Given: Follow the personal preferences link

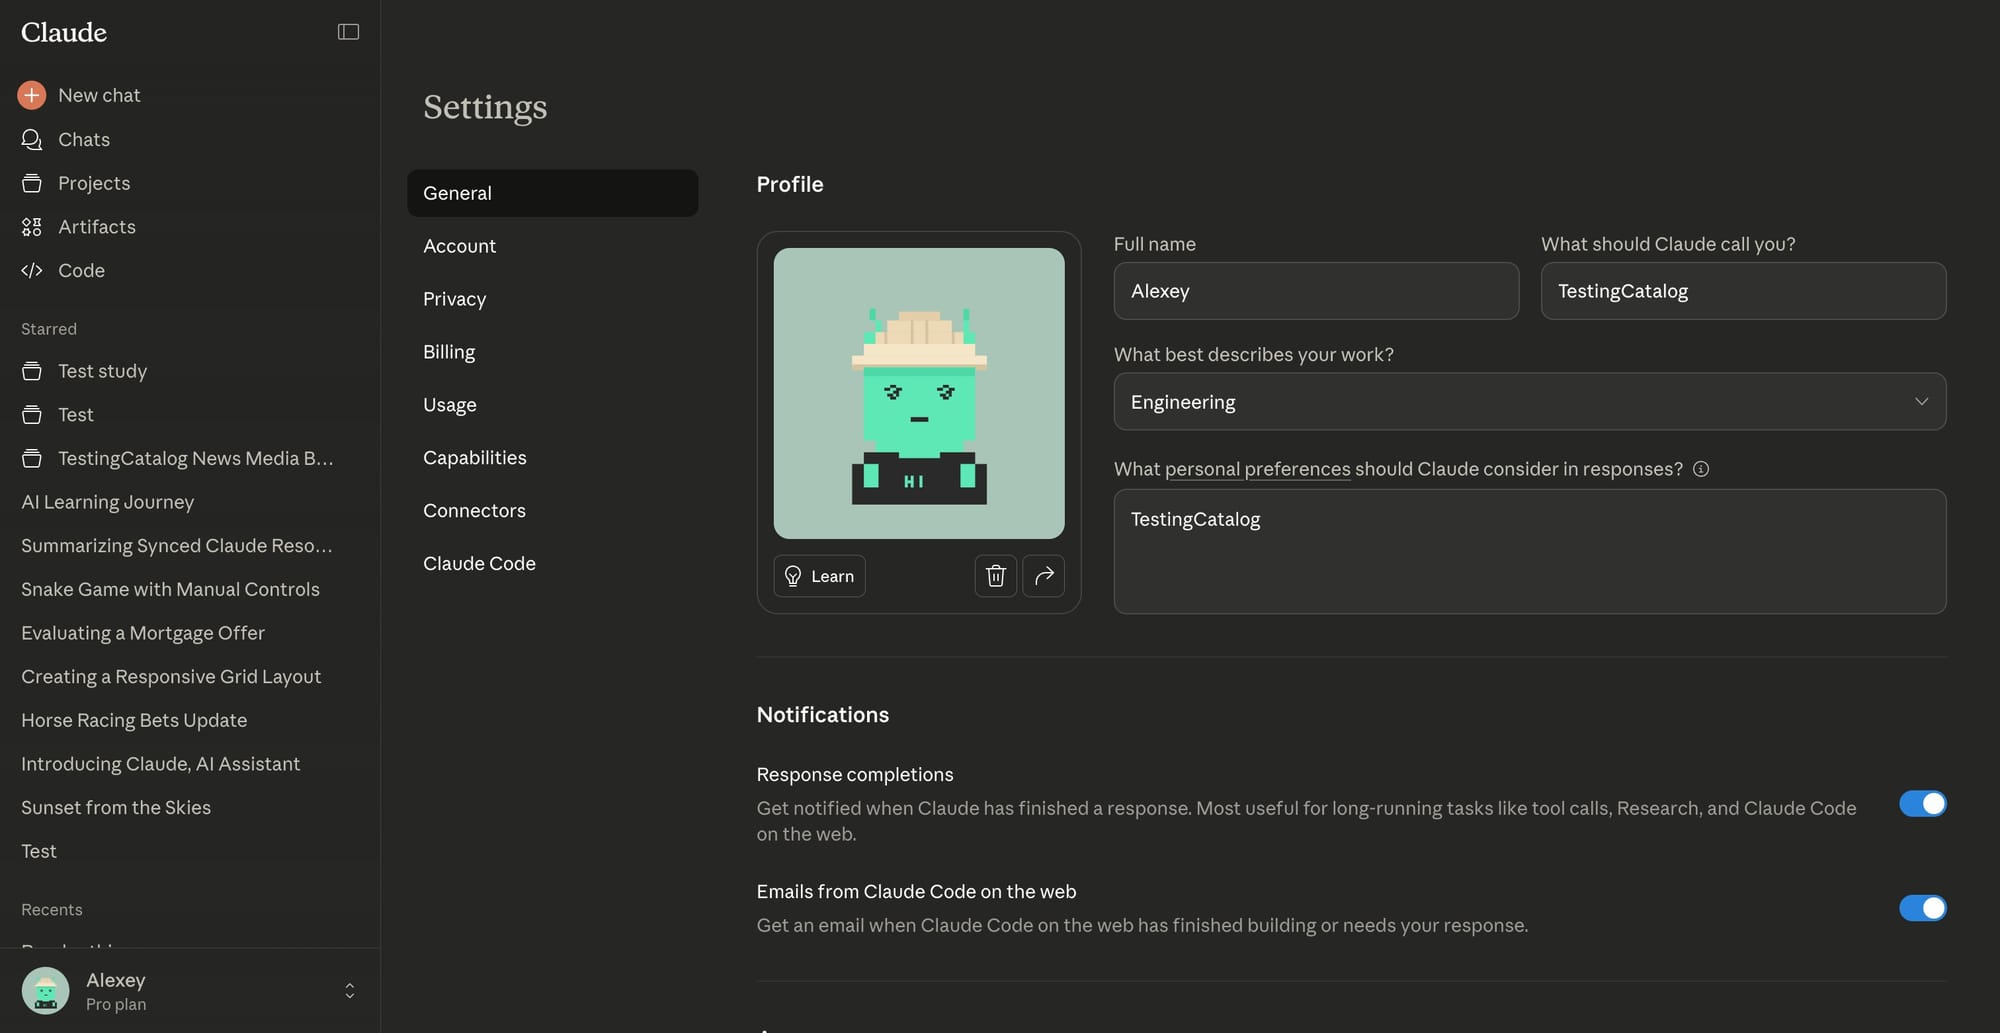Looking at the screenshot, I should coord(1257,469).
